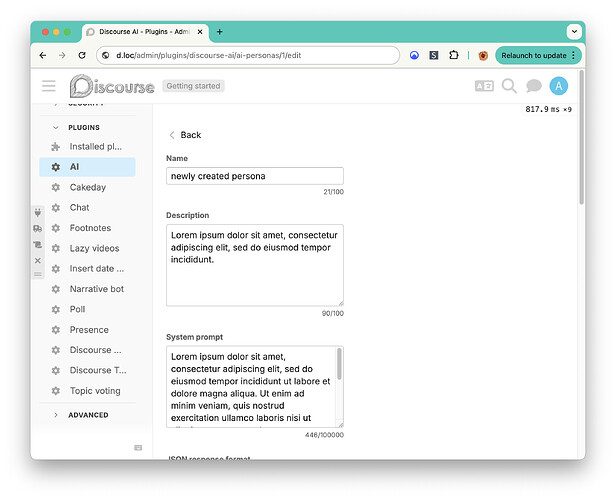Open the chat bubble icon
The image size is (616, 499).
click(x=534, y=86)
